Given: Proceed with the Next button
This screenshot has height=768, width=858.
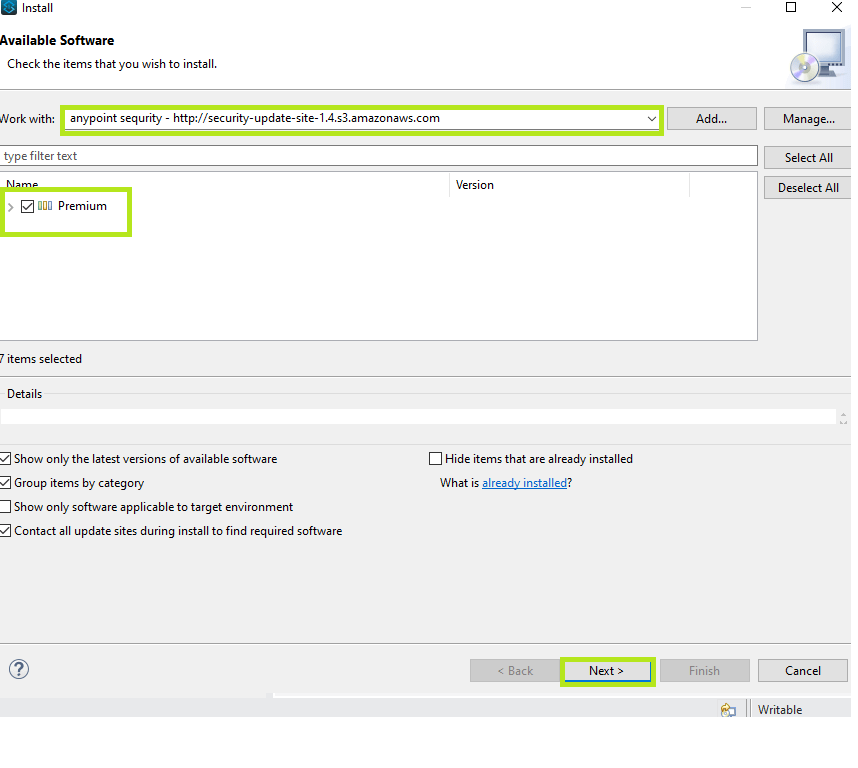Looking at the screenshot, I should tap(607, 670).
